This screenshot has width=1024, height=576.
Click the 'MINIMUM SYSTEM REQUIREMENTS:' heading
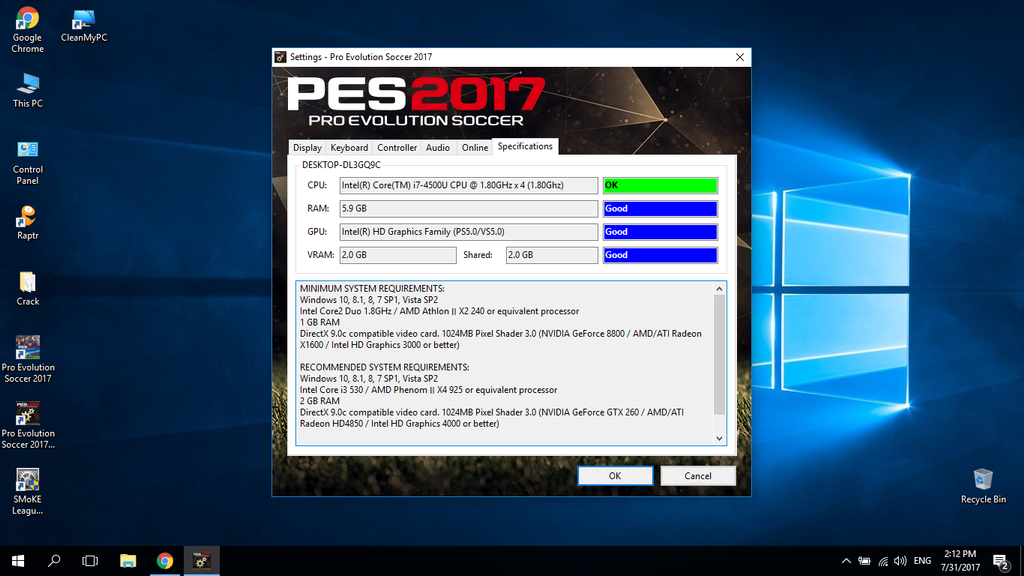(x=372, y=289)
